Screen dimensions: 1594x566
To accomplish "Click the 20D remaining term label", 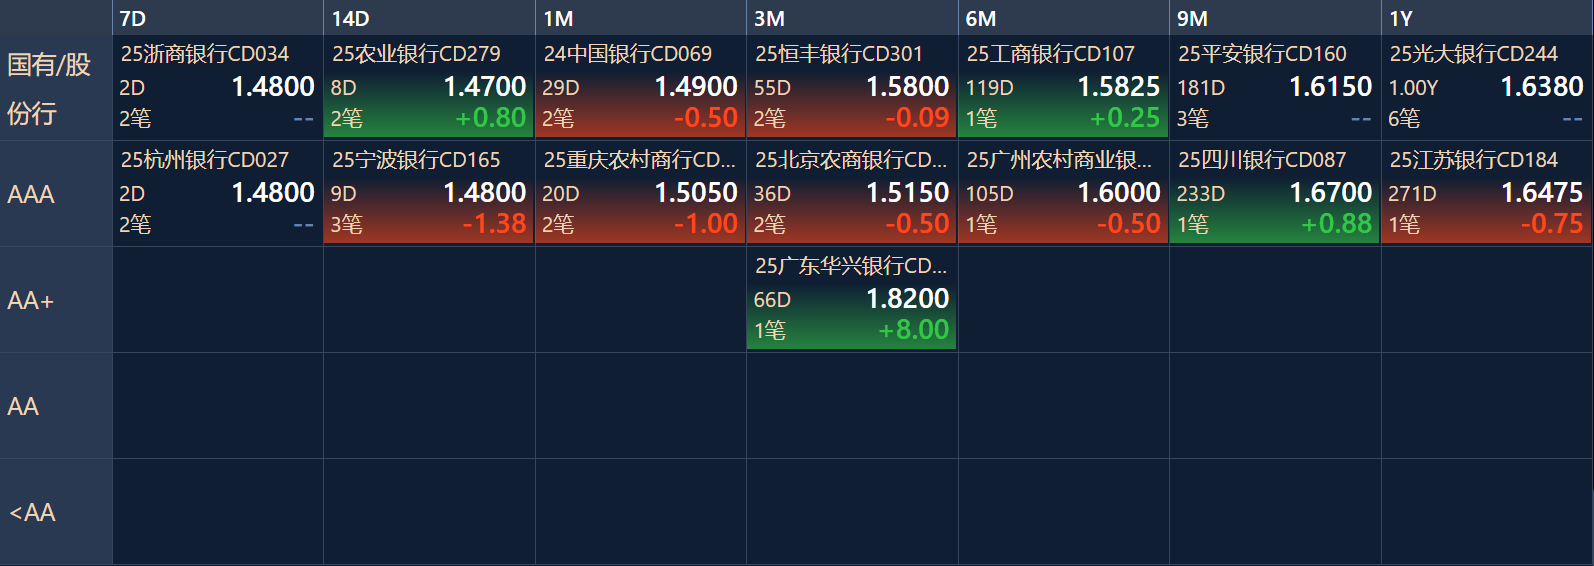I will (561, 194).
